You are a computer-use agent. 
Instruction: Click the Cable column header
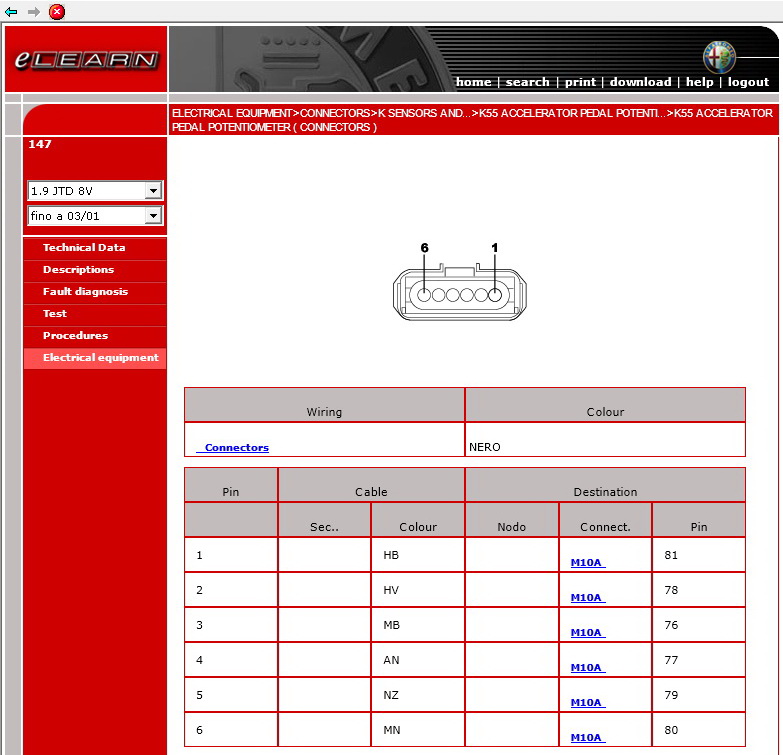click(x=371, y=485)
